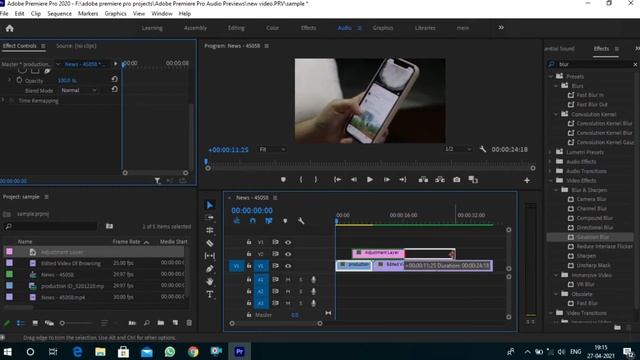Toggle V2 track output eye

pyautogui.click(x=288, y=254)
